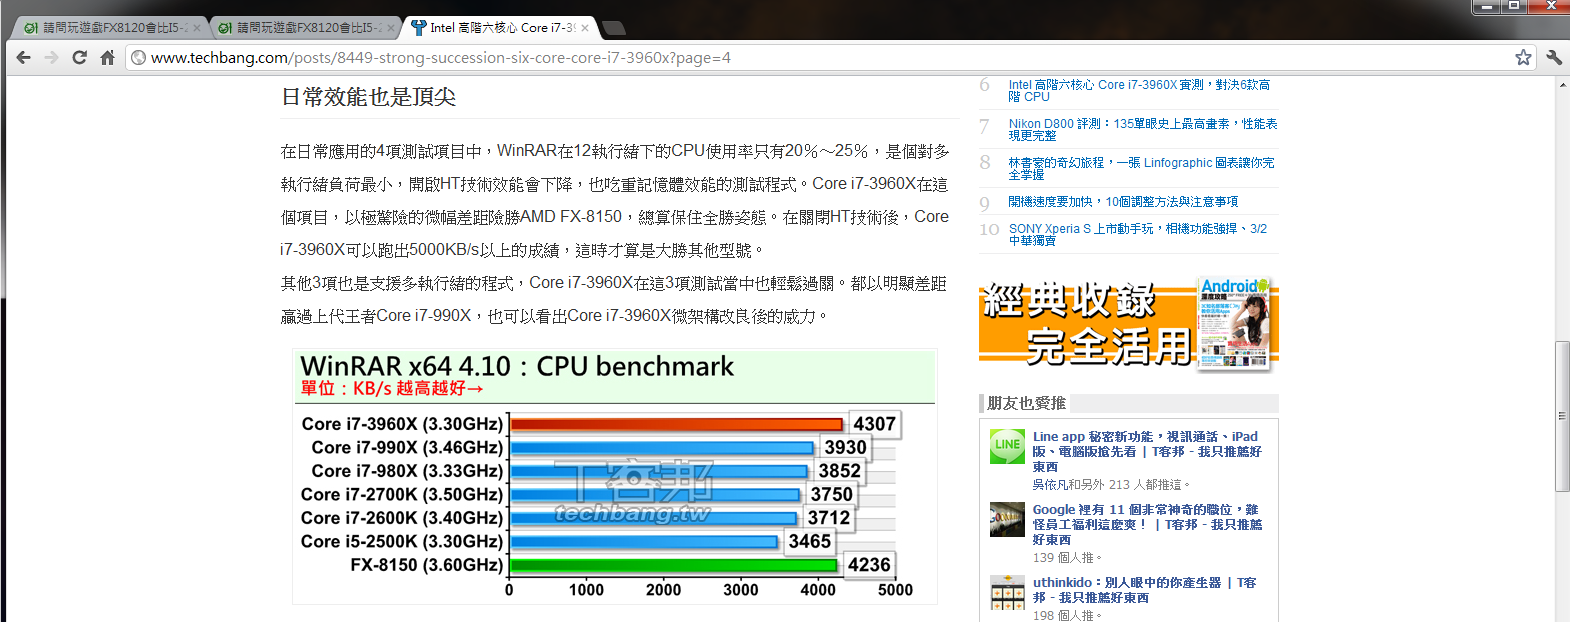Open a new tab with the new-tab button

tap(614, 28)
